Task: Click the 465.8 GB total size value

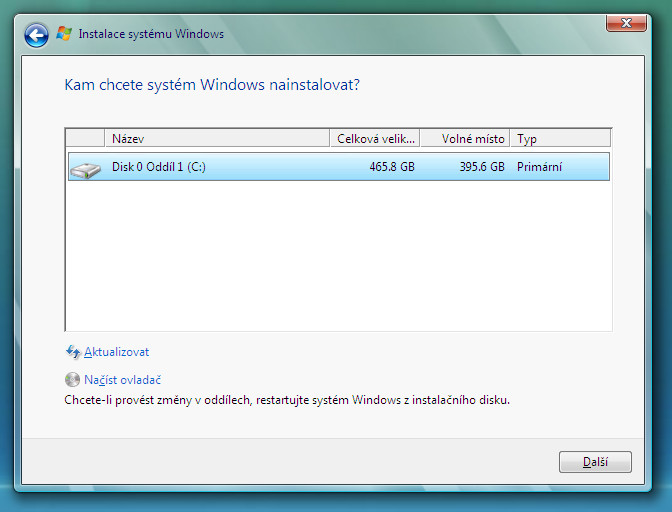Action: 392,167
